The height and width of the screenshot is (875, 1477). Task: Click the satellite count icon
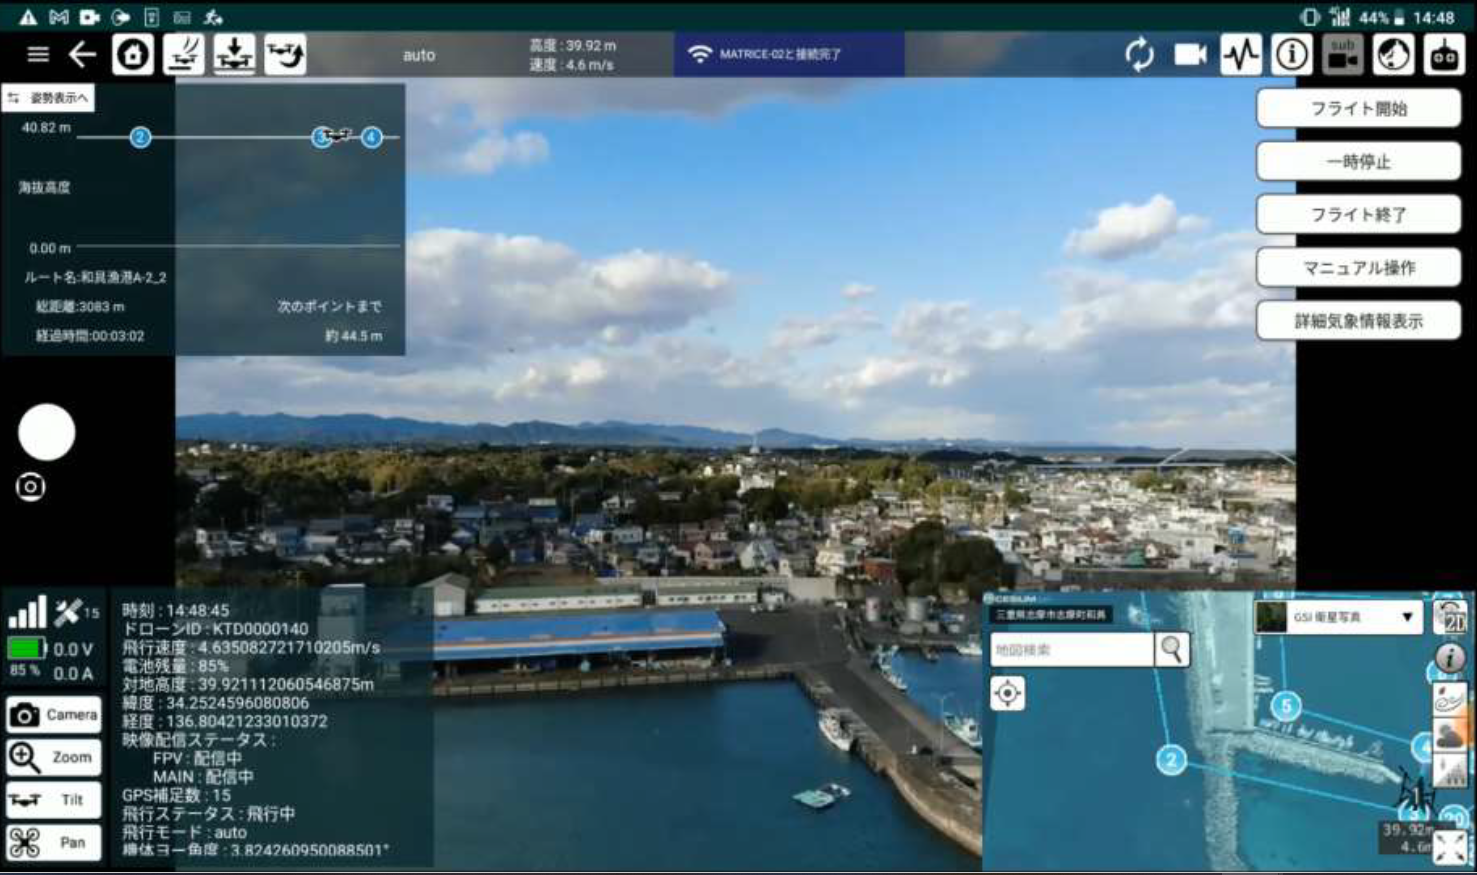pos(69,611)
